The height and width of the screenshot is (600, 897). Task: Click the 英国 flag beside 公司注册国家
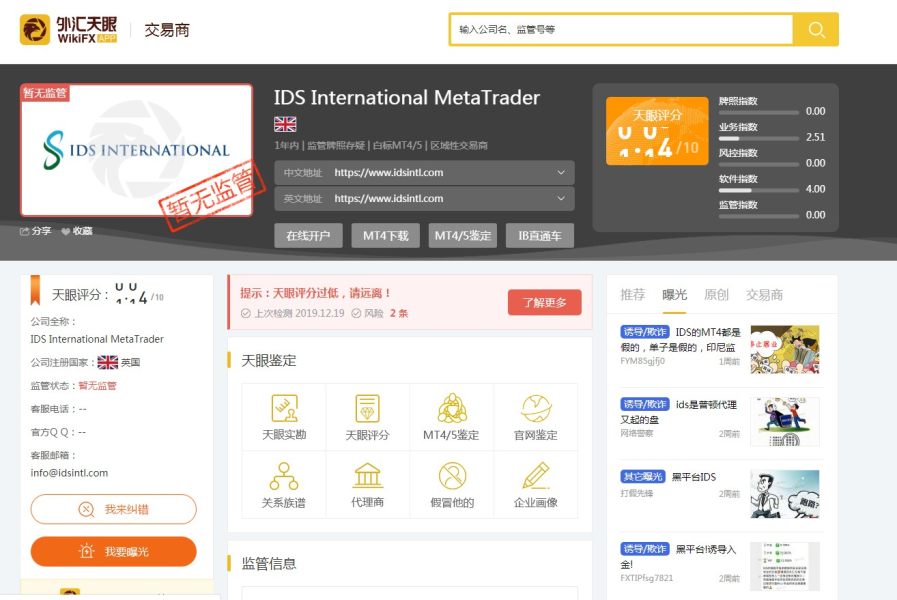point(108,362)
